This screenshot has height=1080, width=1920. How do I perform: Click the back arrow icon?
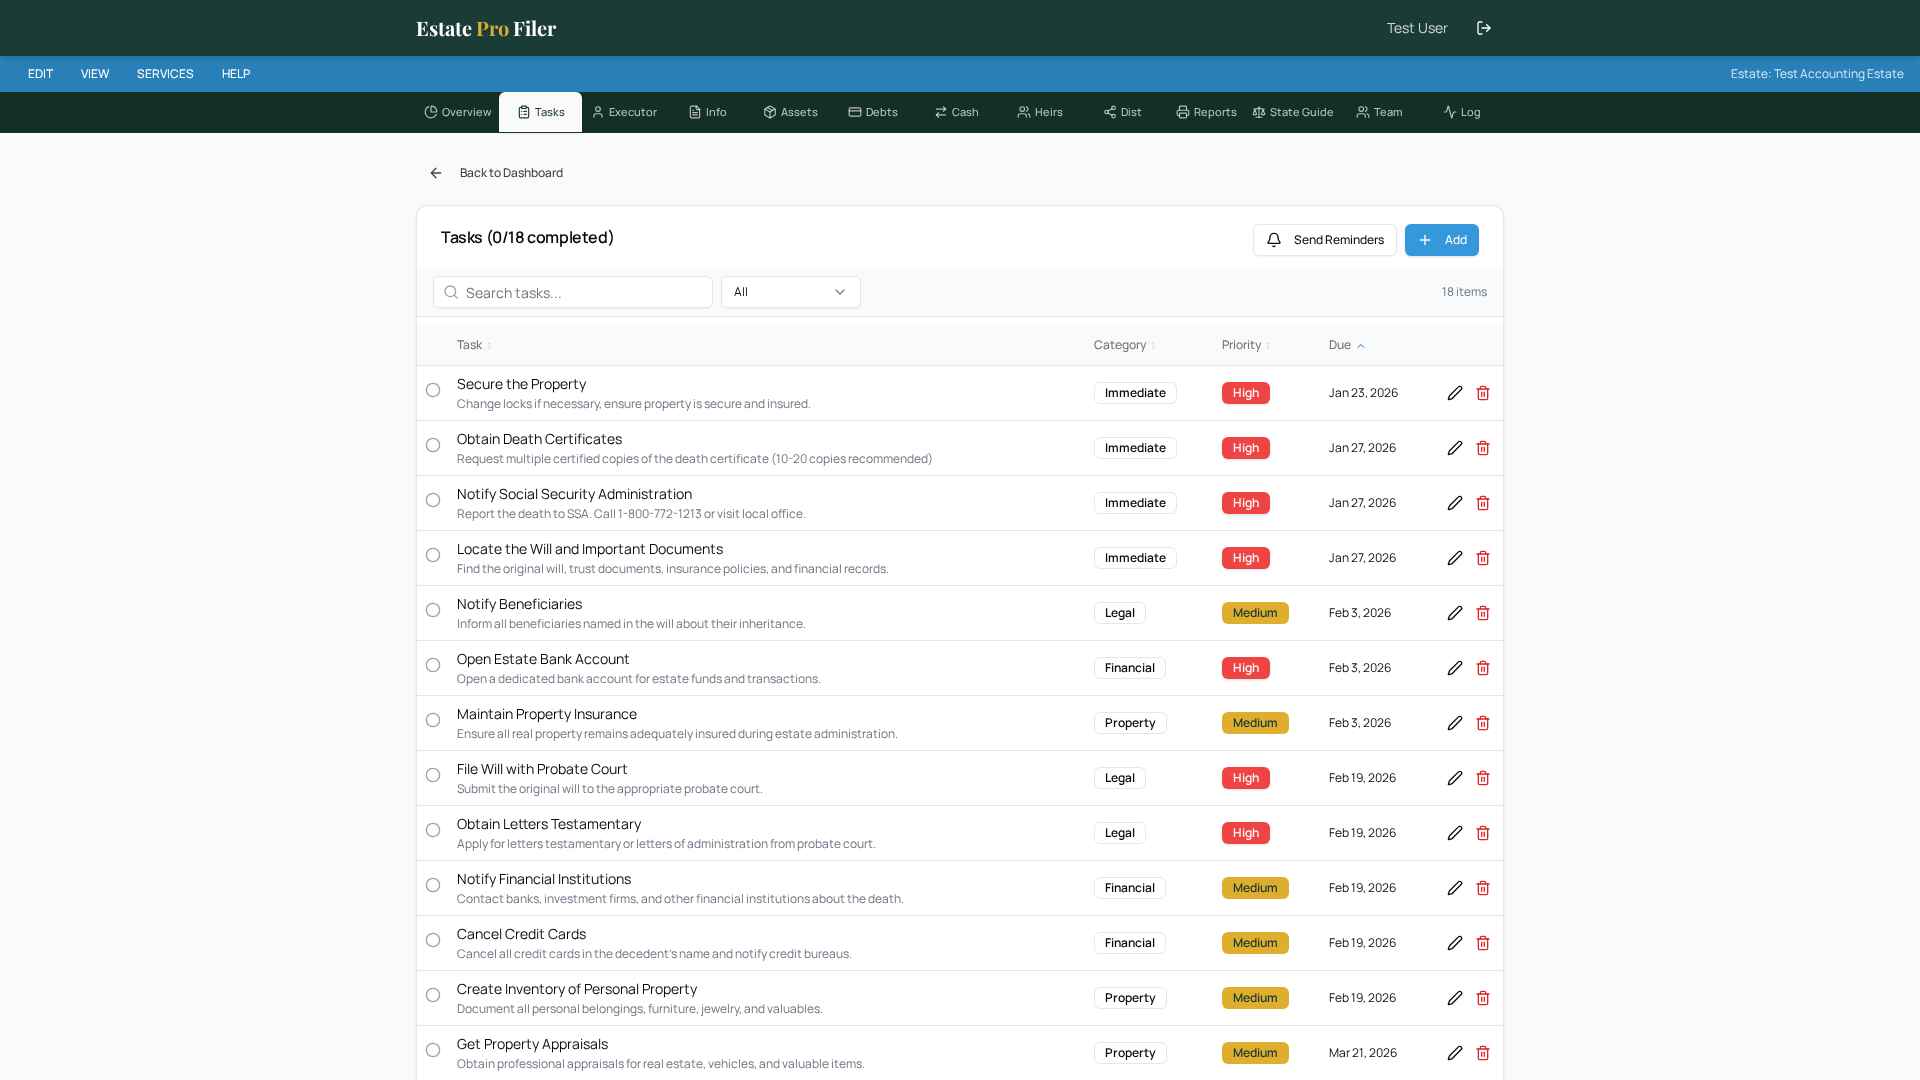pyautogui.click(x=436, y=173)
